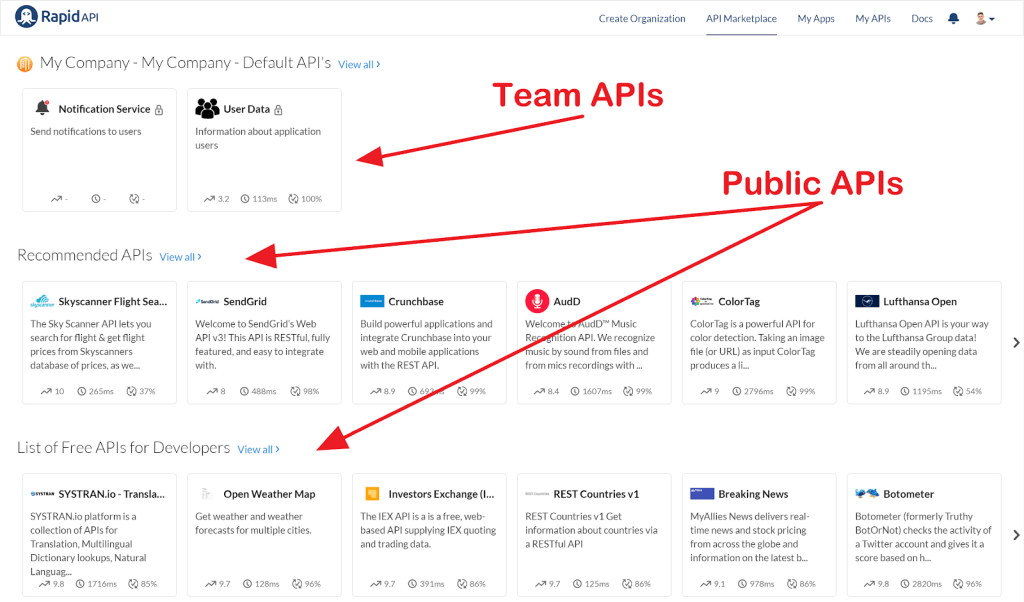Click the REST Countries v1 logo icon
Image resolution: width=1024 pixels, height=602 pixels.
click(537, 494)
